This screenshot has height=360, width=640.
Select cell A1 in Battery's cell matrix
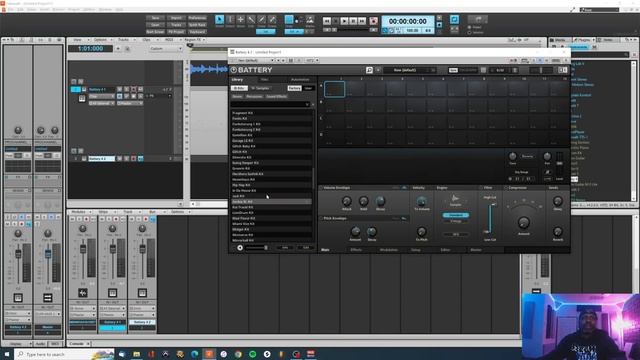coord(334,89)
